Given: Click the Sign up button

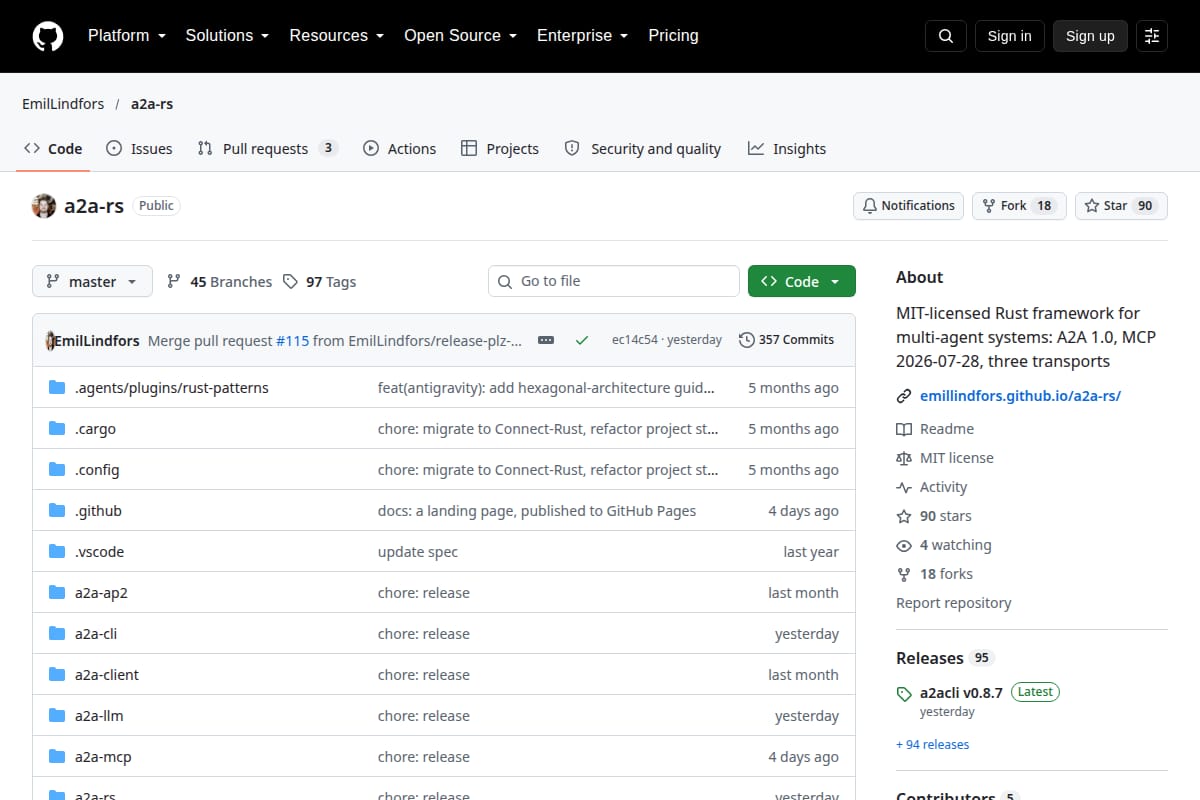Looking at the screenshot, I should [1090, 36].
